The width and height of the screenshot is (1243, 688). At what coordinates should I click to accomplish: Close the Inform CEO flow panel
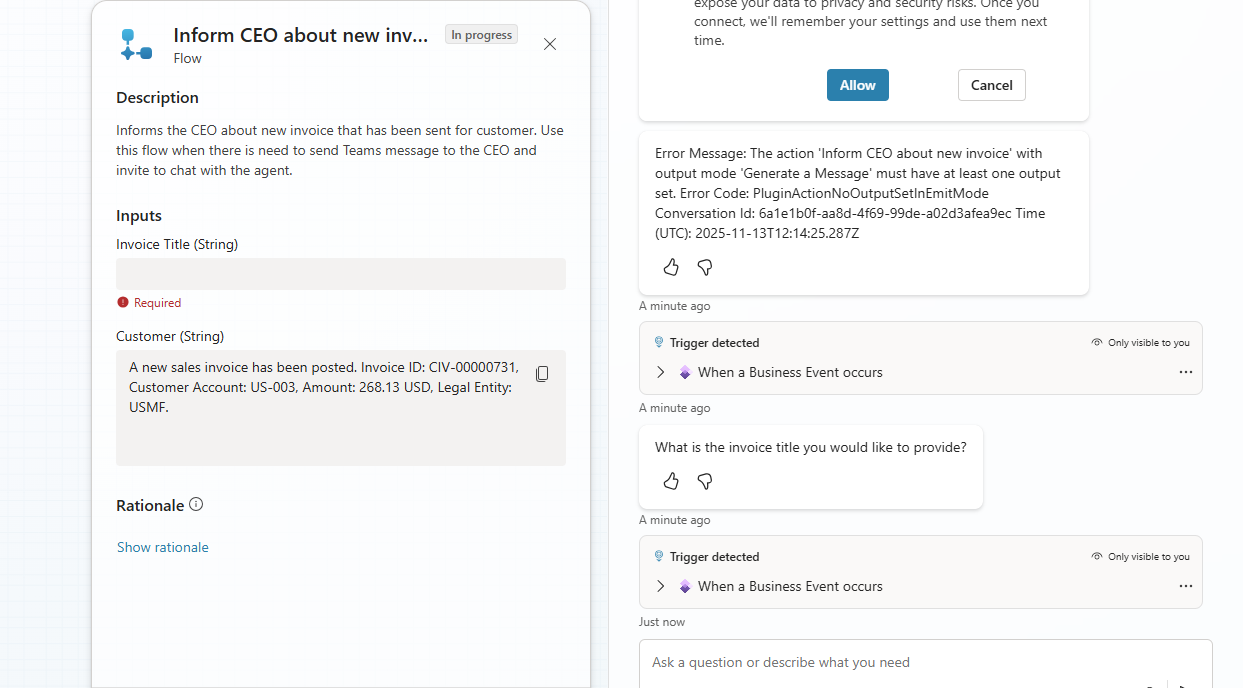coord(550,44)
